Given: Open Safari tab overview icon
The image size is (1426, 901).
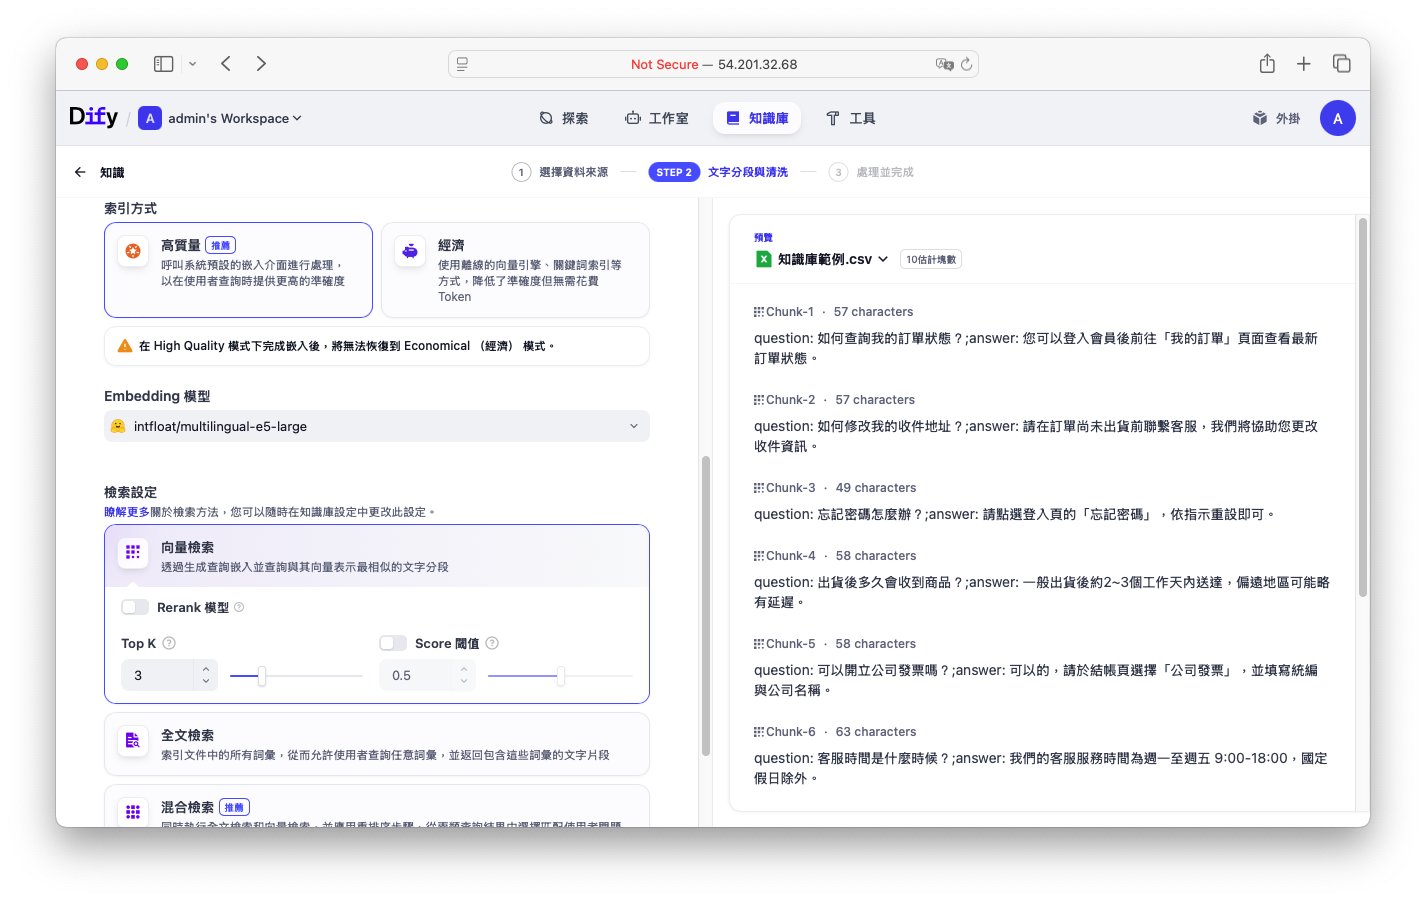Looking at the screenshot, I should (1341, 64).
